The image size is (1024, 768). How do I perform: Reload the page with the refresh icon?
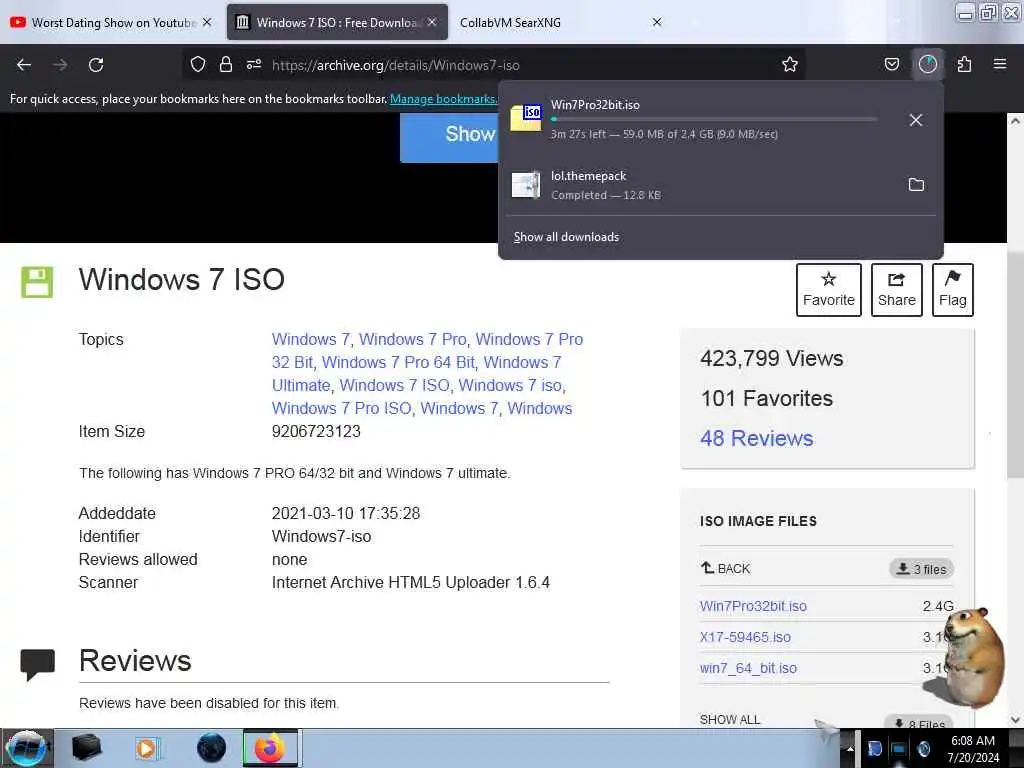tap(96, 65)
